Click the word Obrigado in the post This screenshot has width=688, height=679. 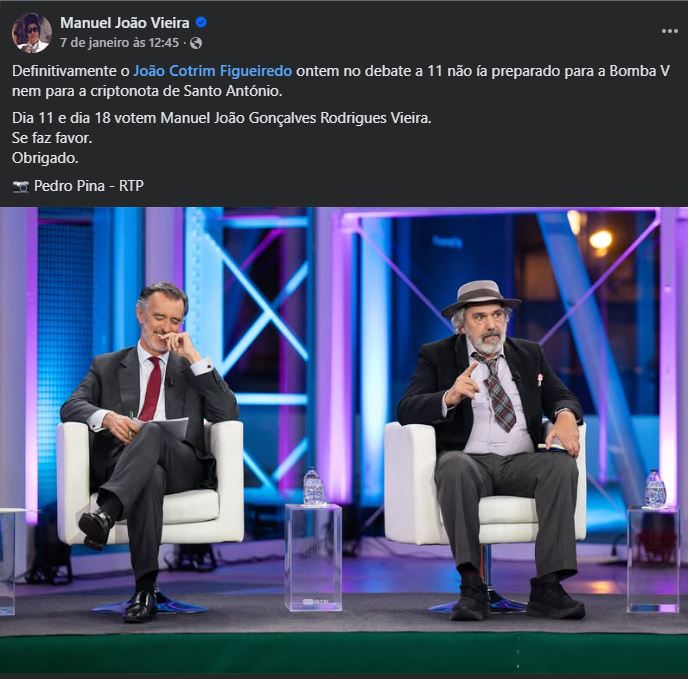(x=45, y=158)
